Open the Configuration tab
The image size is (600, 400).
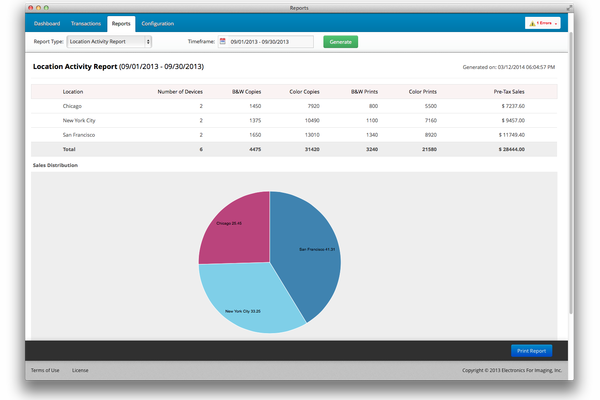(x=157, y=24)
